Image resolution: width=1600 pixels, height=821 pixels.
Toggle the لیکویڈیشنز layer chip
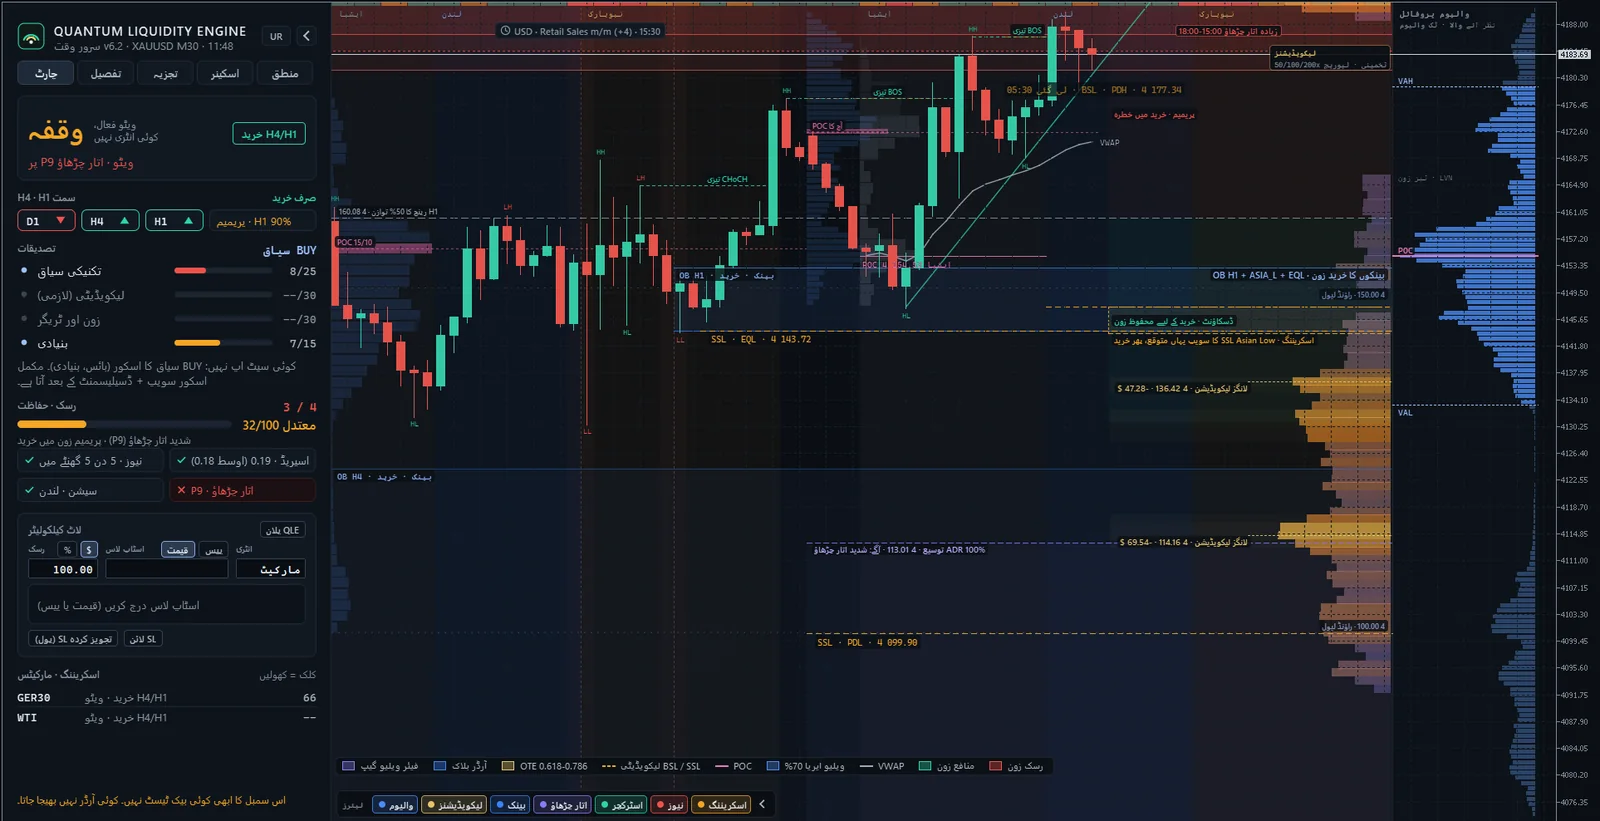[454, 805]
